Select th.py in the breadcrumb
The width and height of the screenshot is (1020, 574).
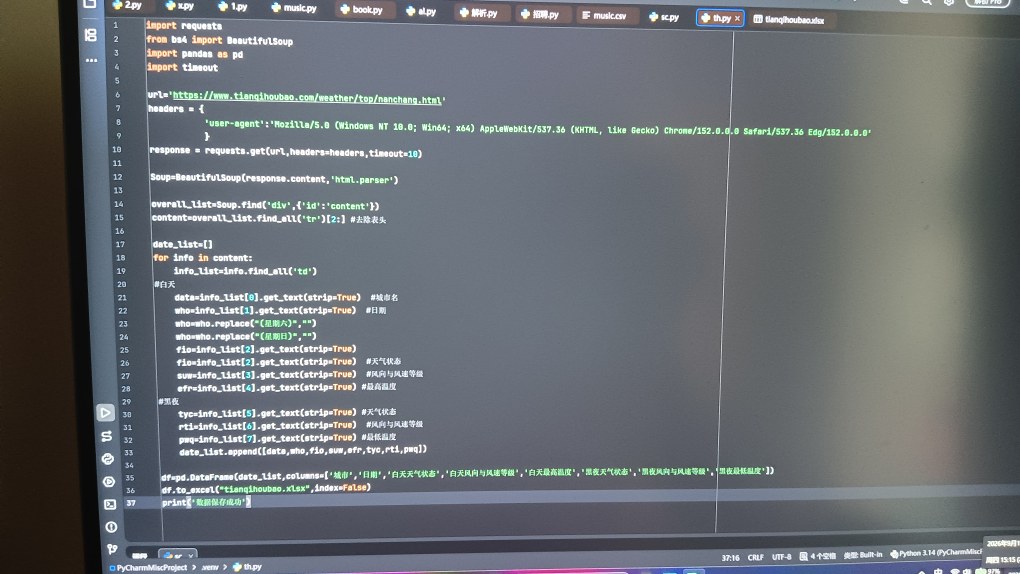coord(247,567)
